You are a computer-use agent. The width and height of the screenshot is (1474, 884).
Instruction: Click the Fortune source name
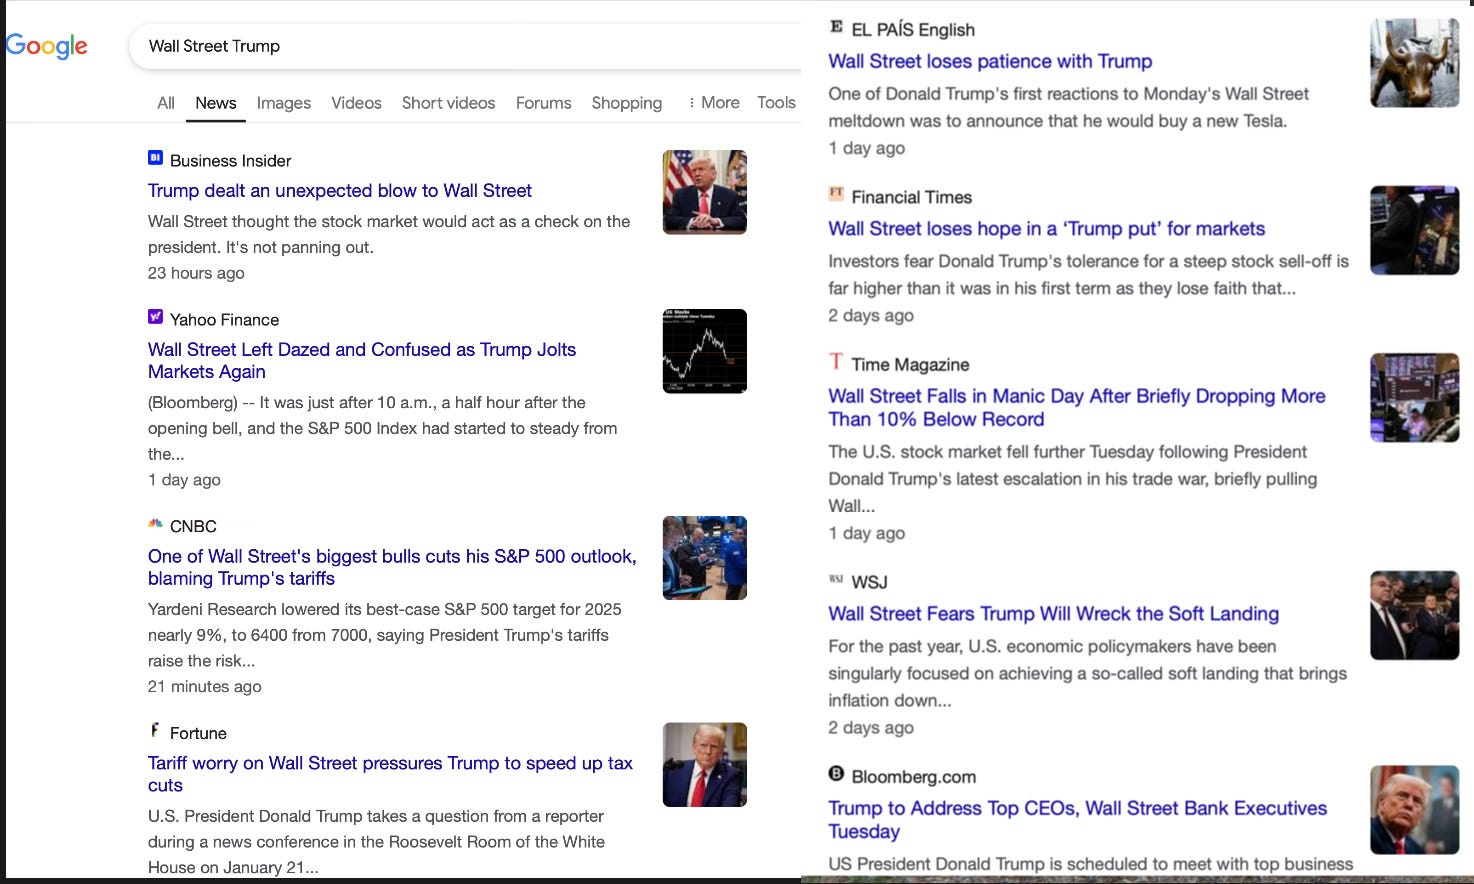pos(198,733)
